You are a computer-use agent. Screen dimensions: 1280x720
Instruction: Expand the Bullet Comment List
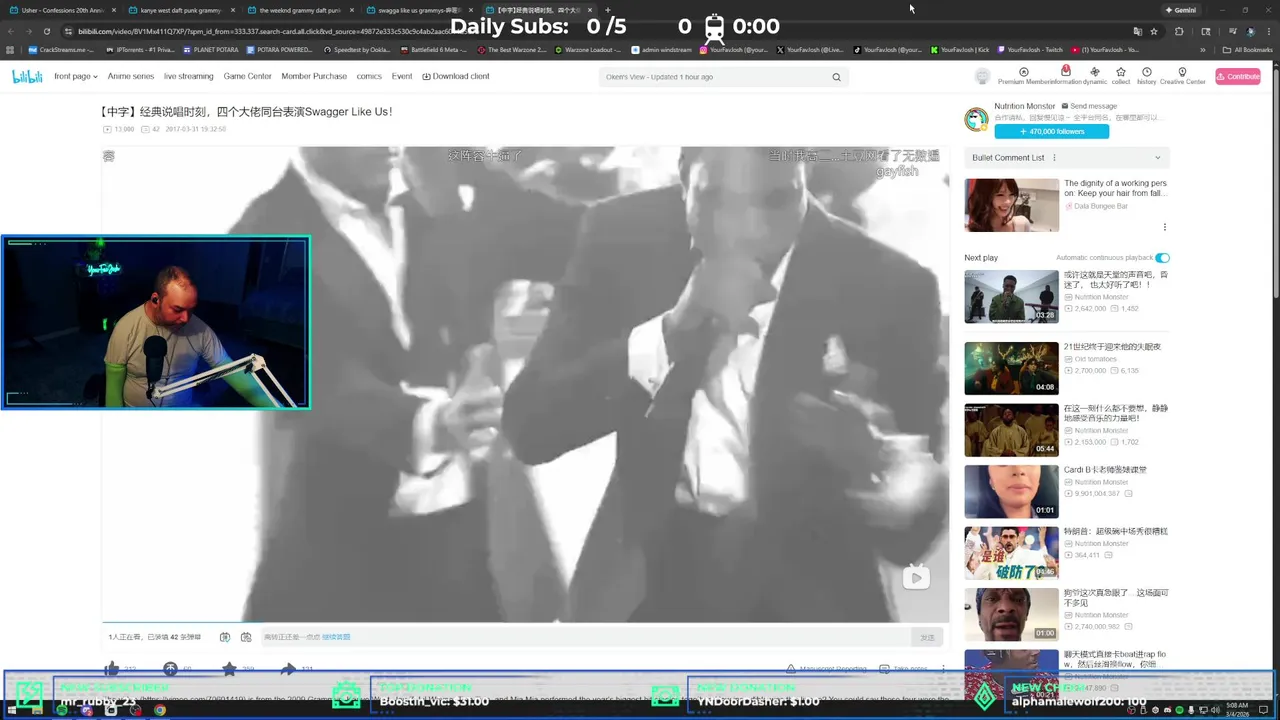pyautogui.click(x=1158, y=158)
